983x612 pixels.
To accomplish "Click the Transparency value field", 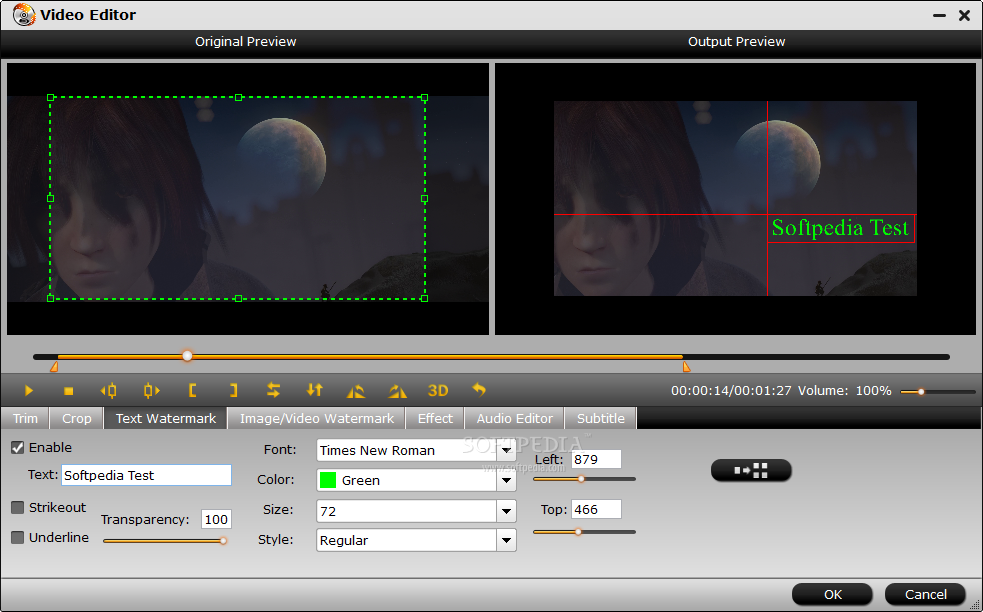I will pos(216,519).
